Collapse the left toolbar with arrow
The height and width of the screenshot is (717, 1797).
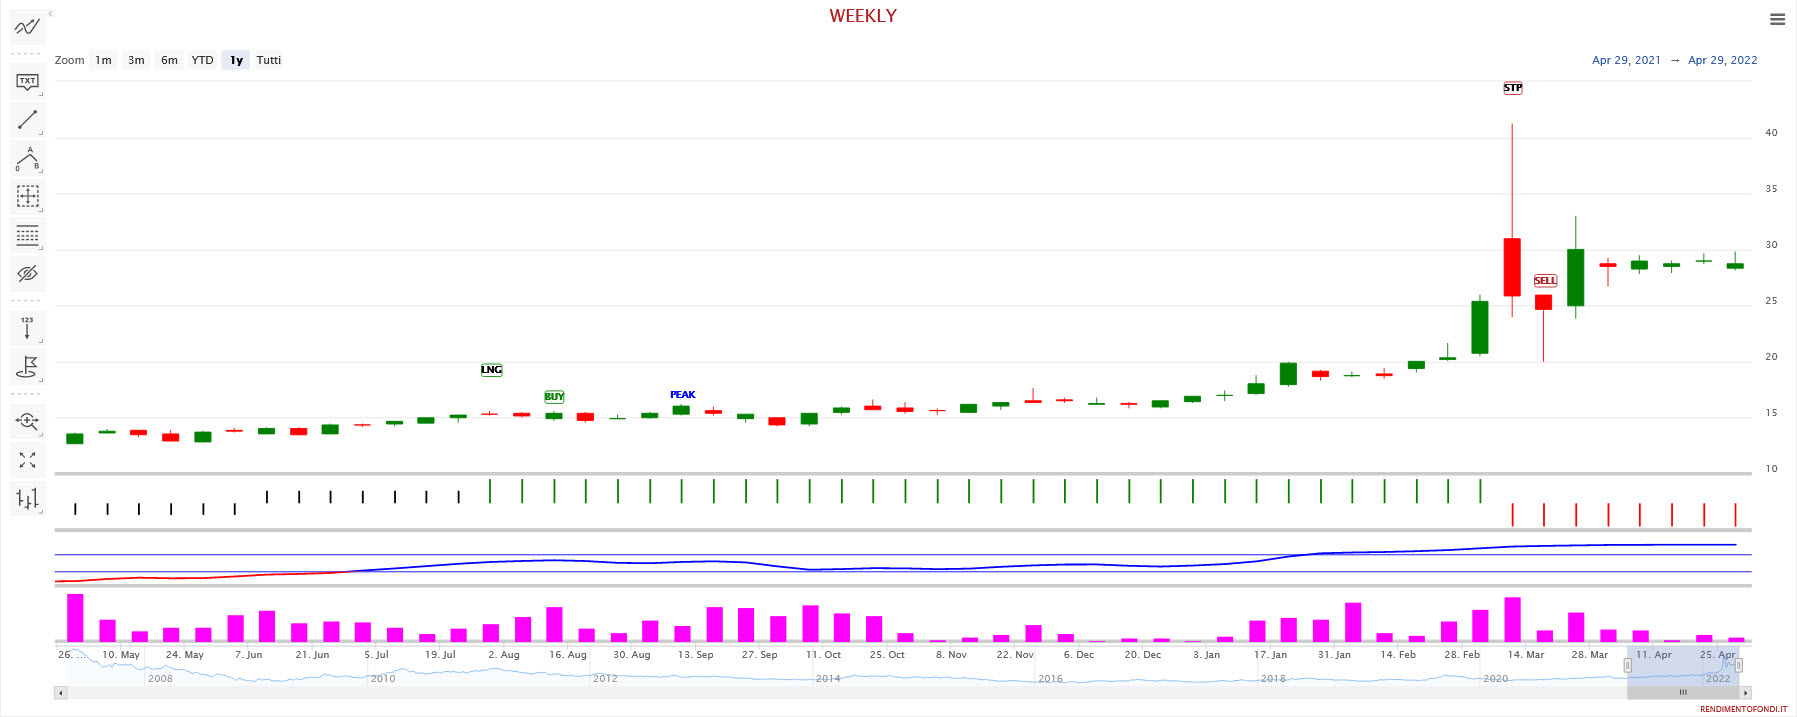50,14
